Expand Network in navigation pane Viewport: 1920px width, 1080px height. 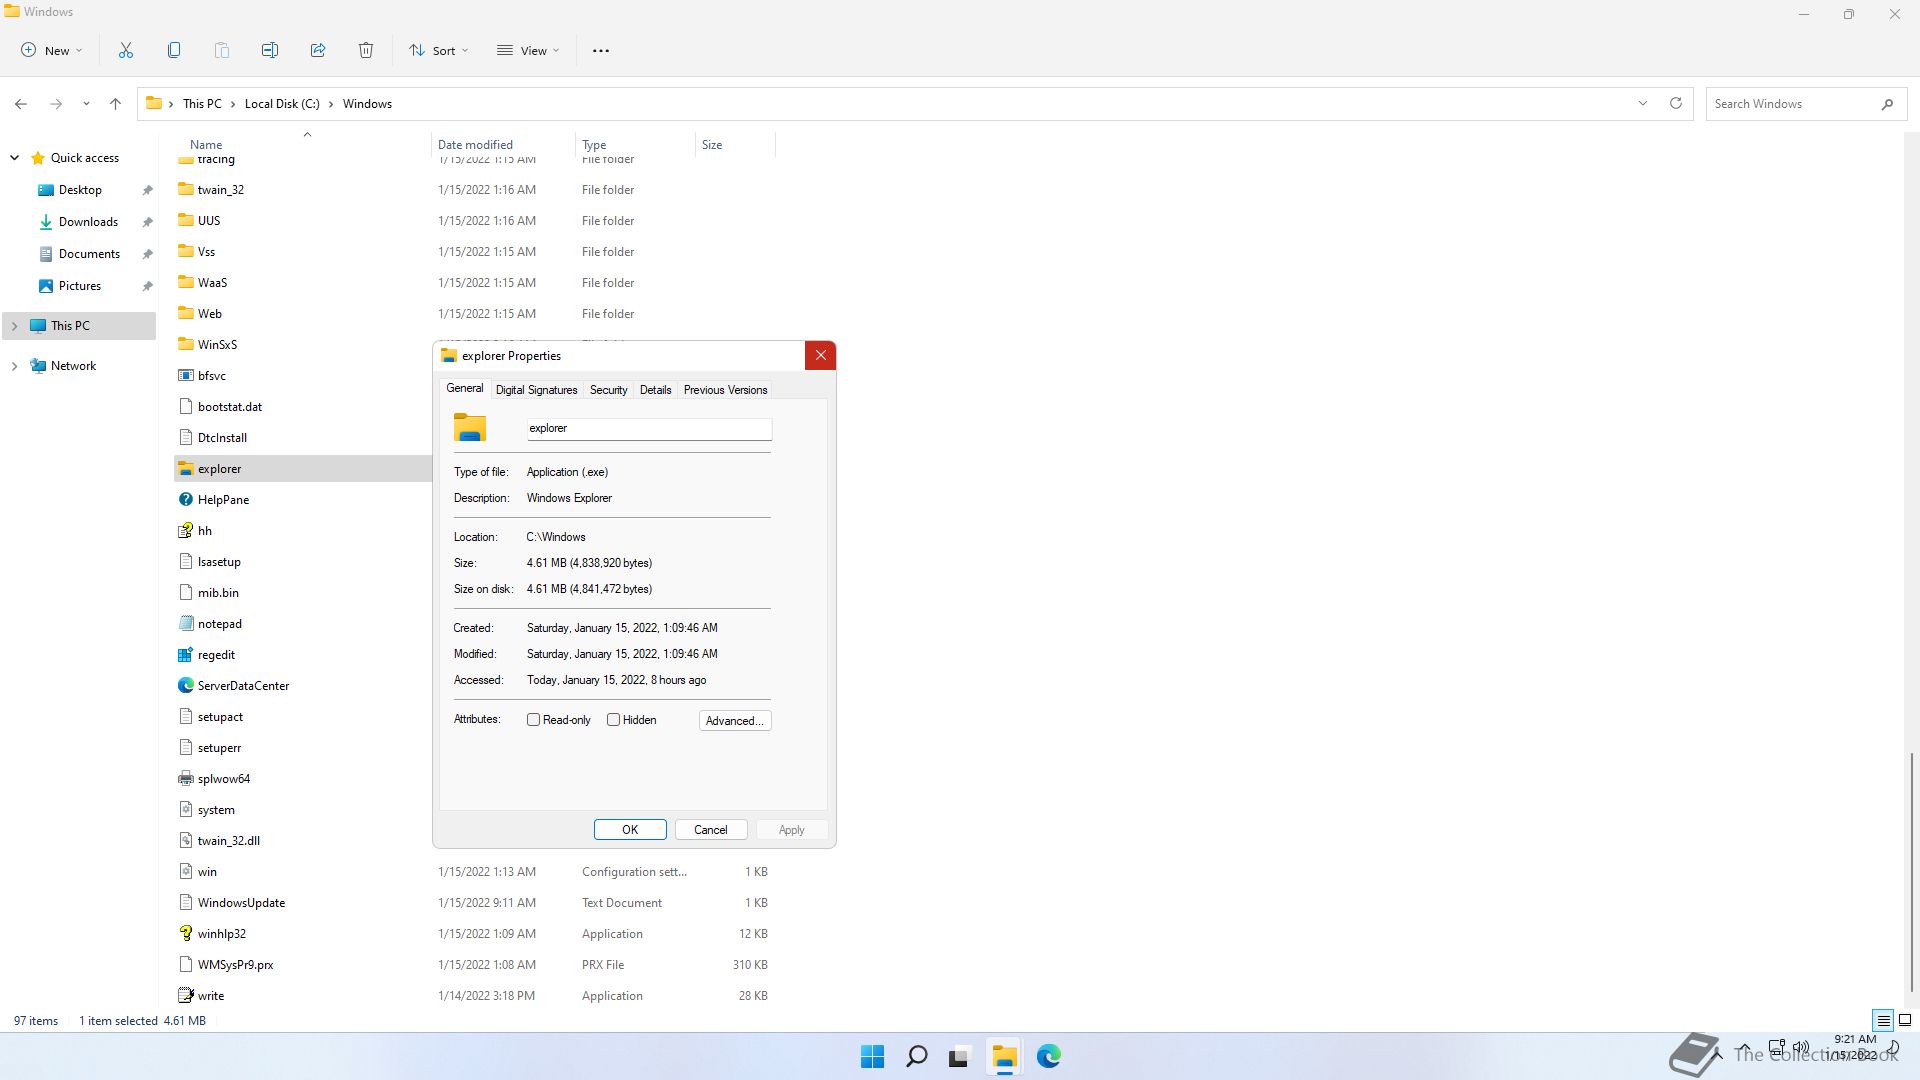coord(15,366)
